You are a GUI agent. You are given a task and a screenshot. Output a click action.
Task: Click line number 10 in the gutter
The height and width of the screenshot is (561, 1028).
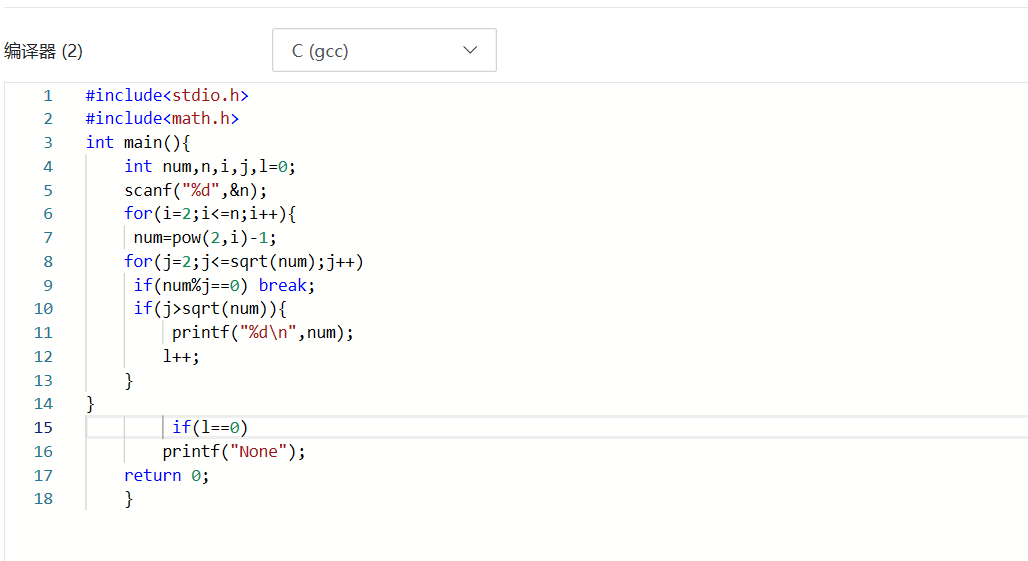43,309
